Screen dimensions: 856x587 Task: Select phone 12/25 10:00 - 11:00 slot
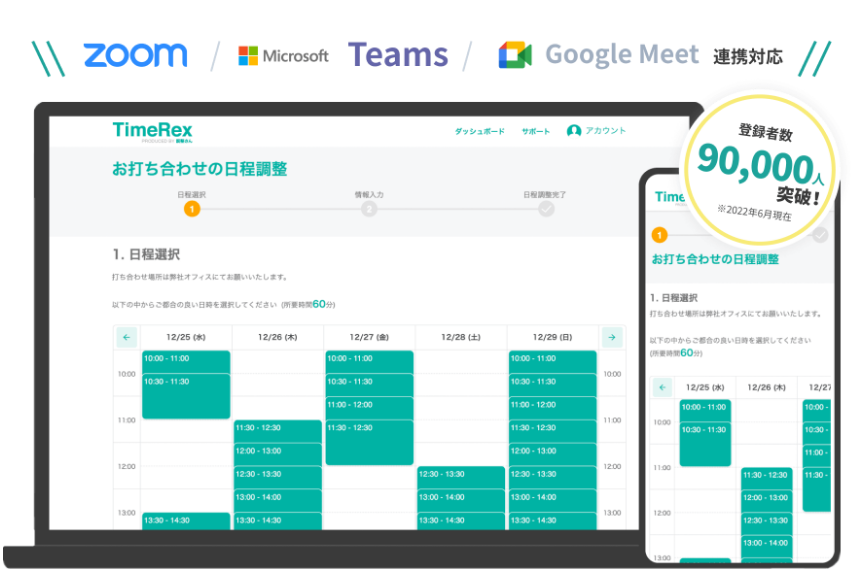[x=705, y=410]
